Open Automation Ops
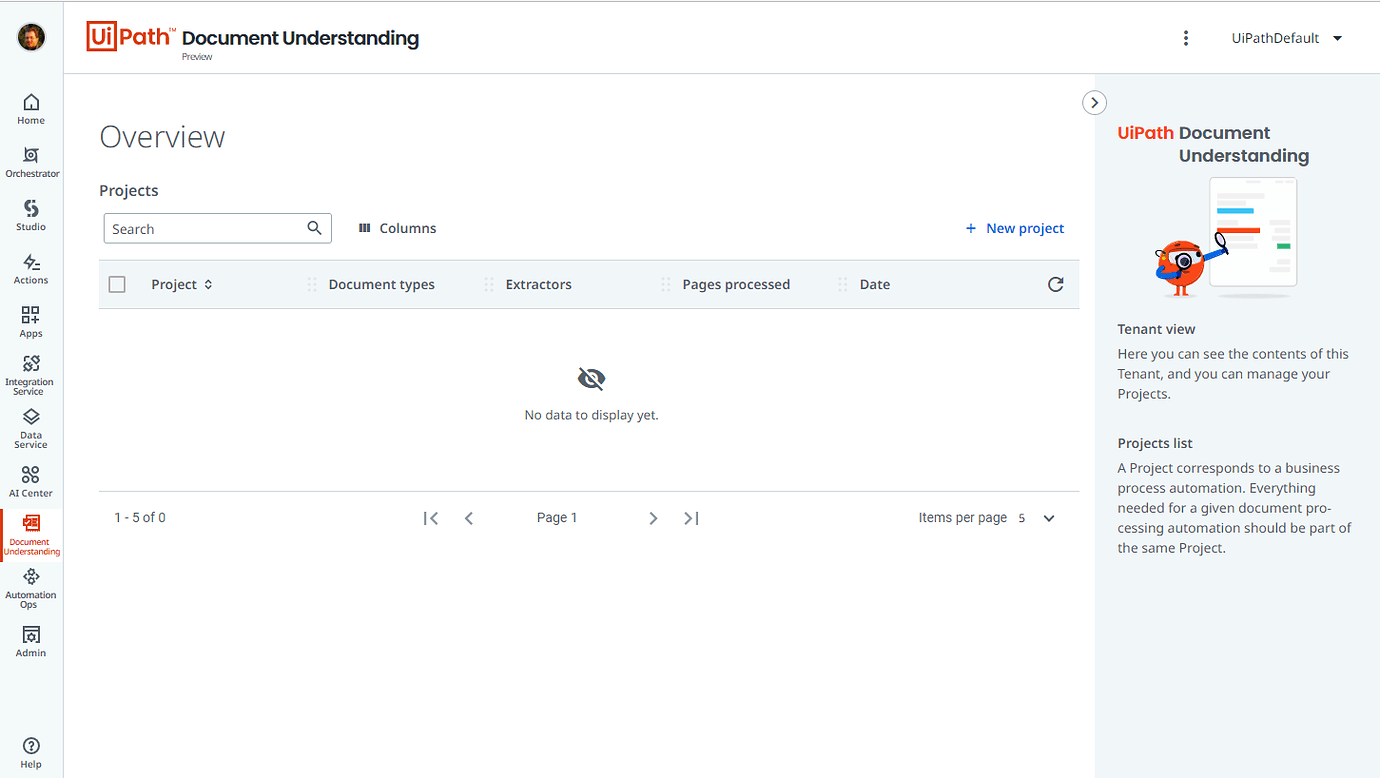 click(x=31, y=585)
